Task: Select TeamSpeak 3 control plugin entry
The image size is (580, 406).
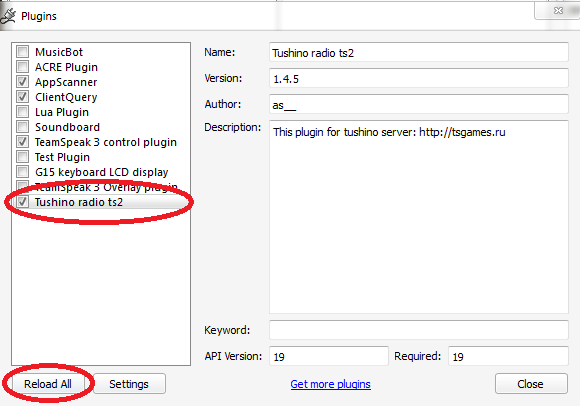Action: tap(106, 142)
